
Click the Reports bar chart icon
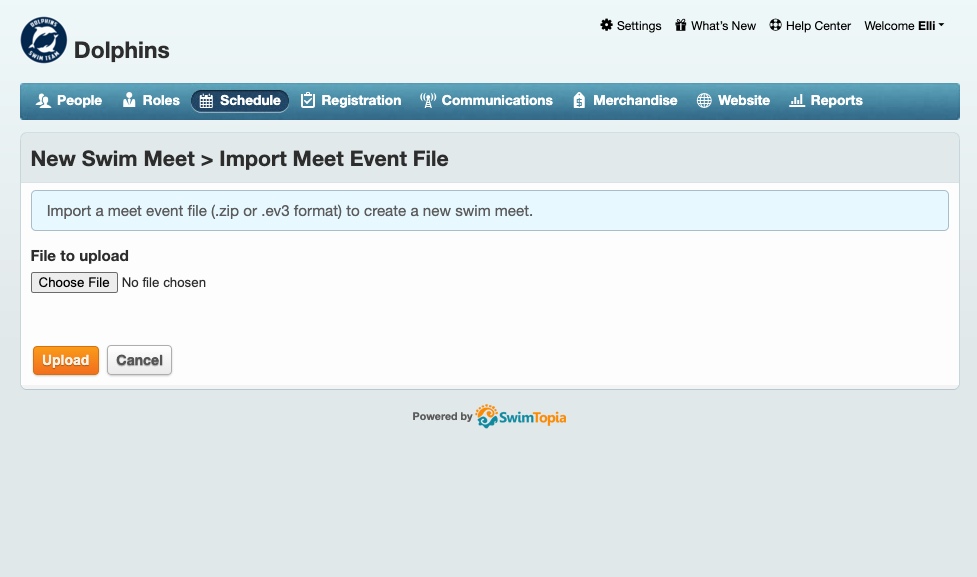[x=797, y=100]
